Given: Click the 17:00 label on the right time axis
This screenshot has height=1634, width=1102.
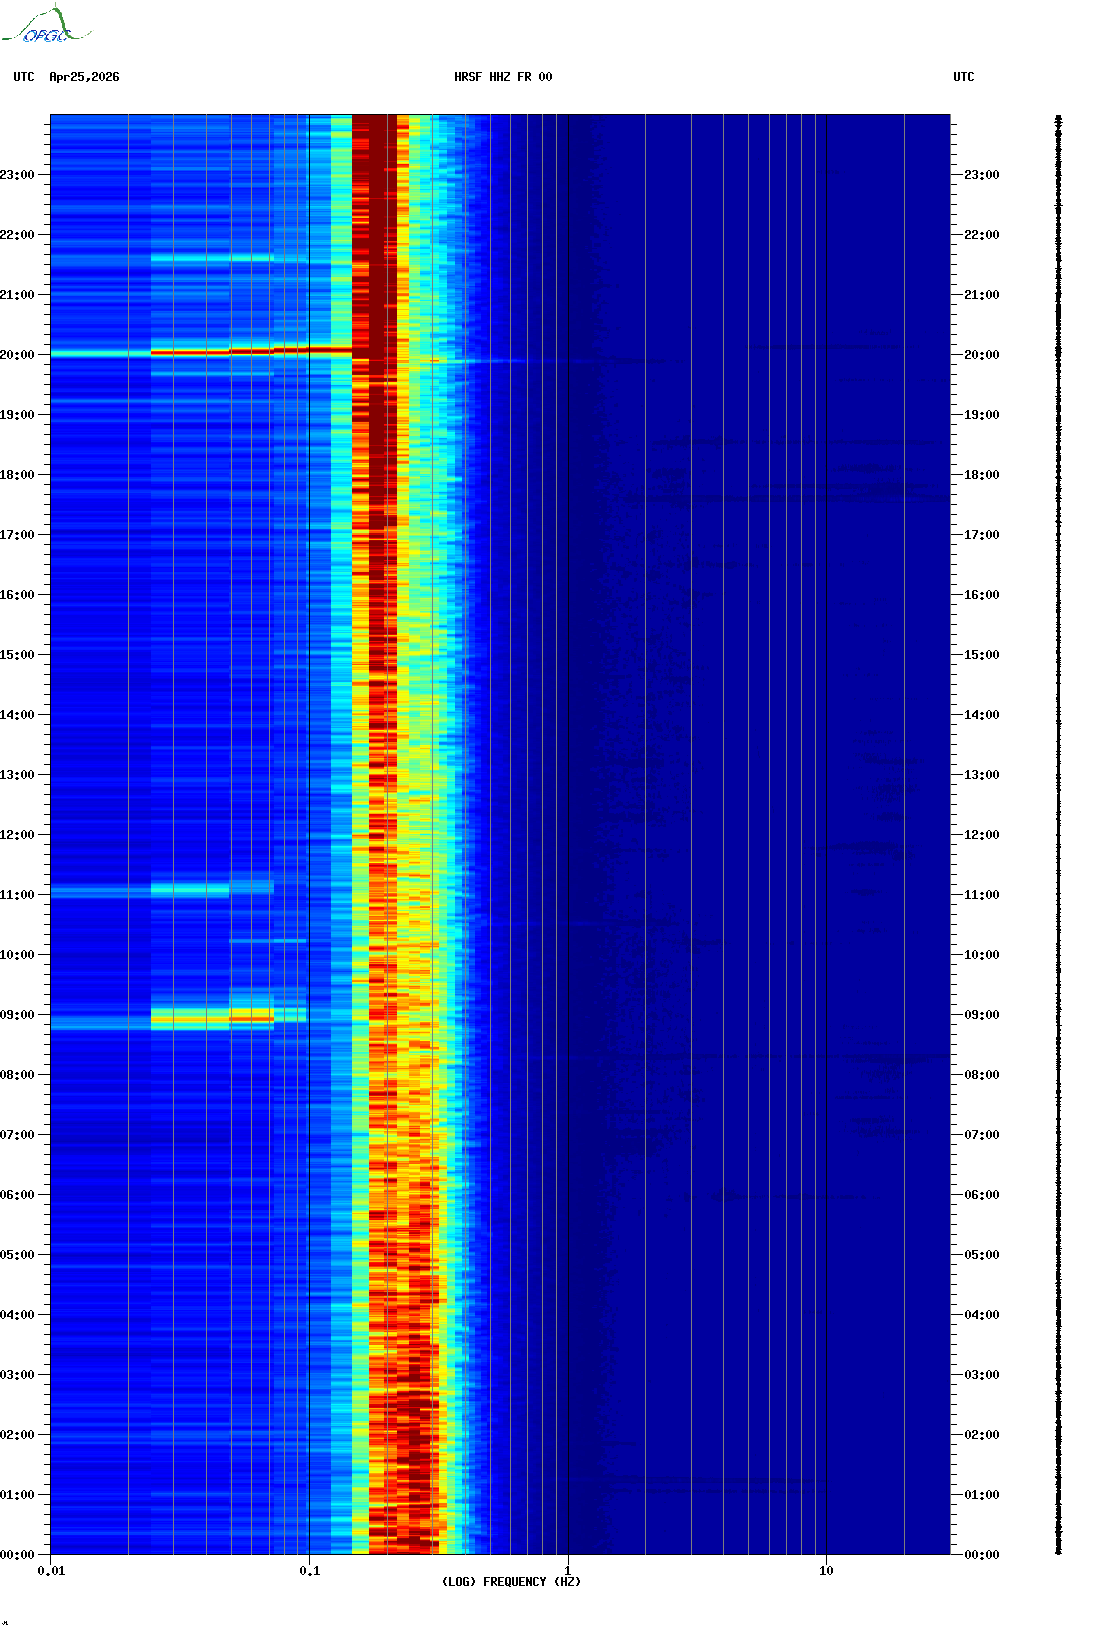Looking at the screenshot, I should [982, 535].
